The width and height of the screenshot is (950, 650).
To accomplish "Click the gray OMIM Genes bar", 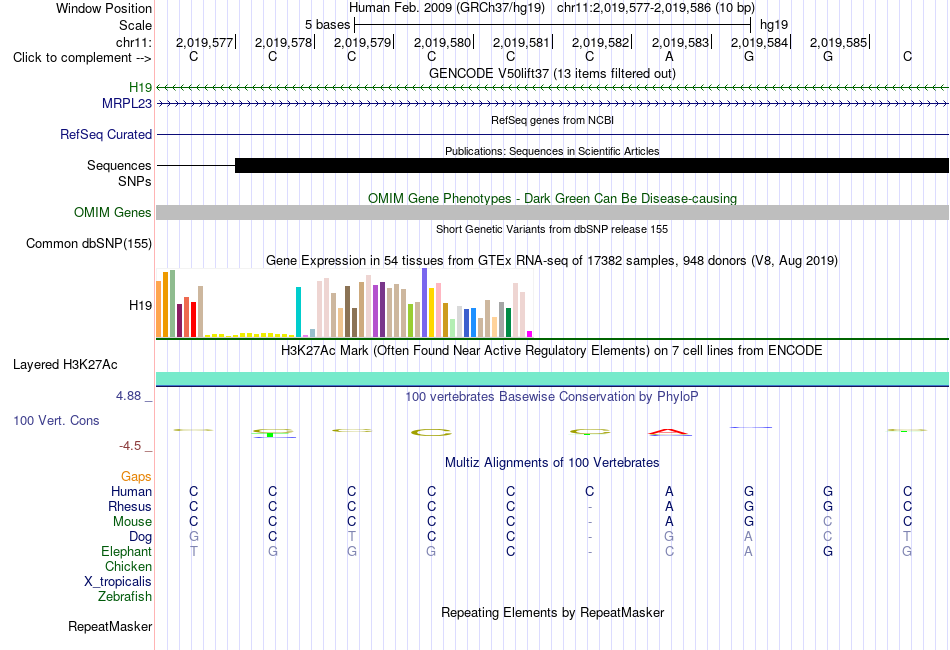I will coord(553,212).
